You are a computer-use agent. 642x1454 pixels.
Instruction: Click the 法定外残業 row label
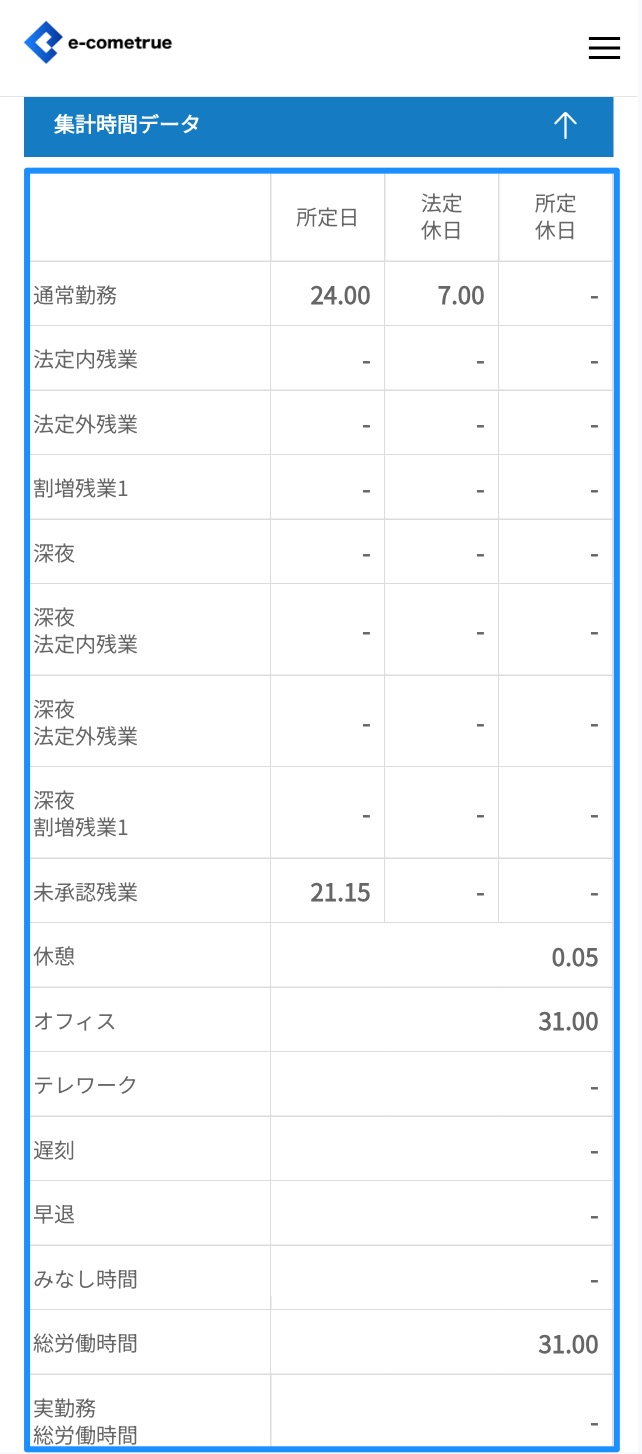click(85, 424)
